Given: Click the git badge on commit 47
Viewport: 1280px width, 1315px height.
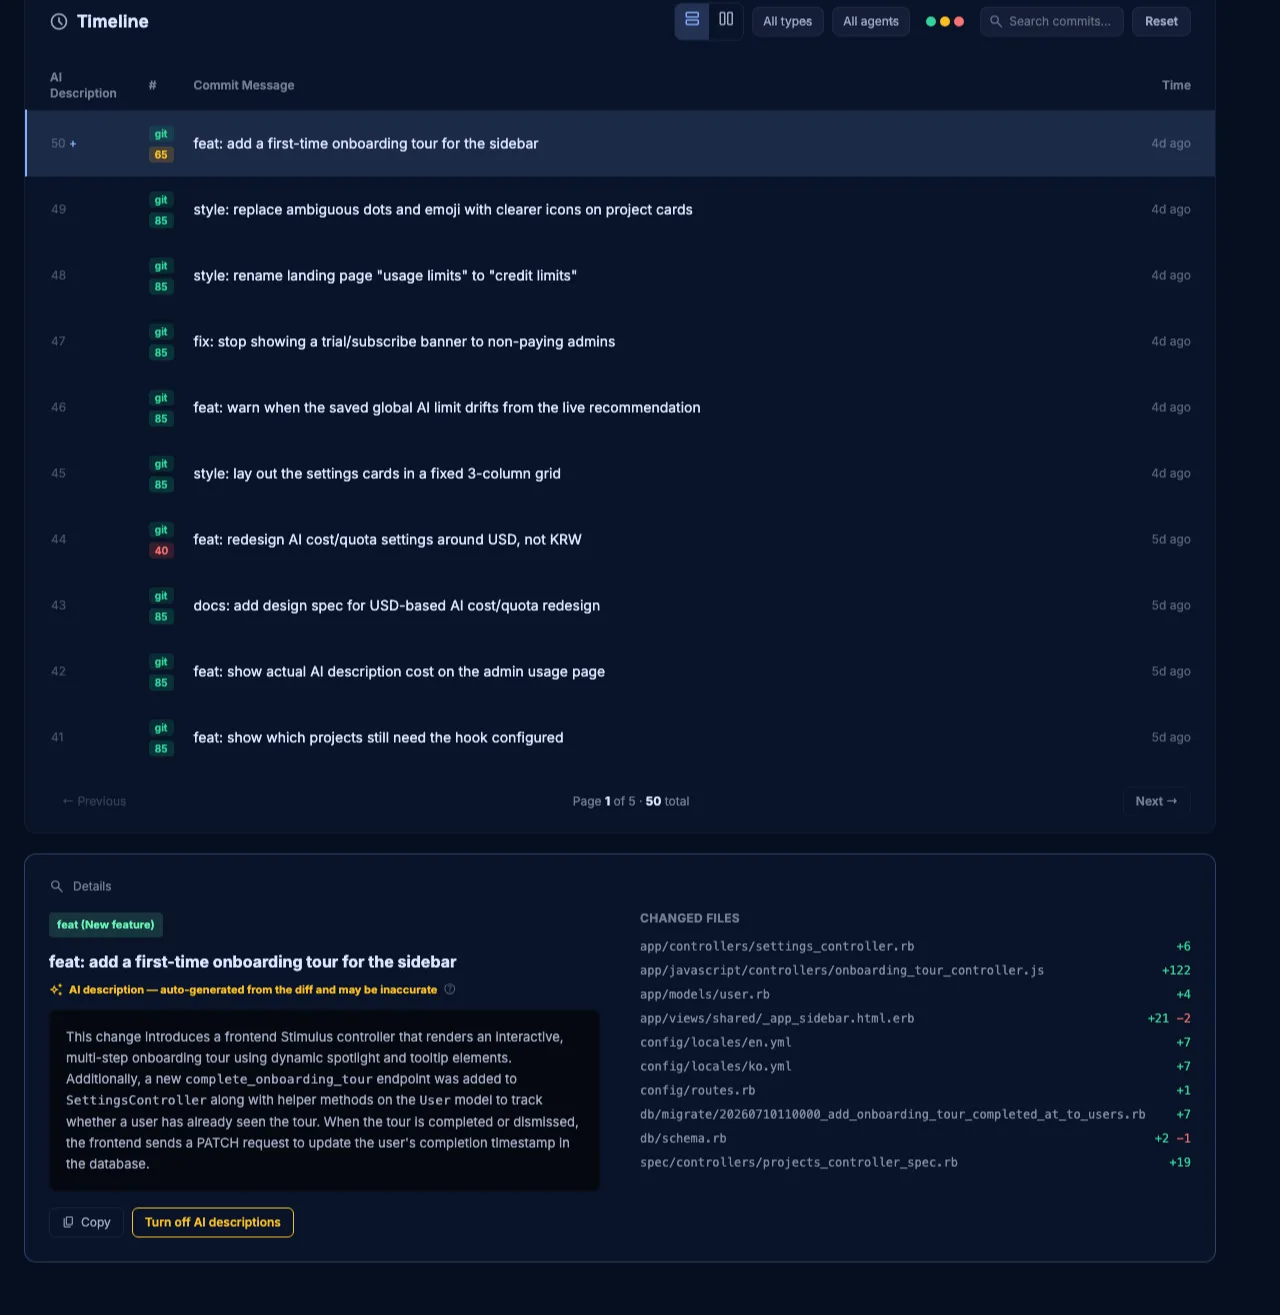Looking at the screenshot, I should tap(161, 332).
